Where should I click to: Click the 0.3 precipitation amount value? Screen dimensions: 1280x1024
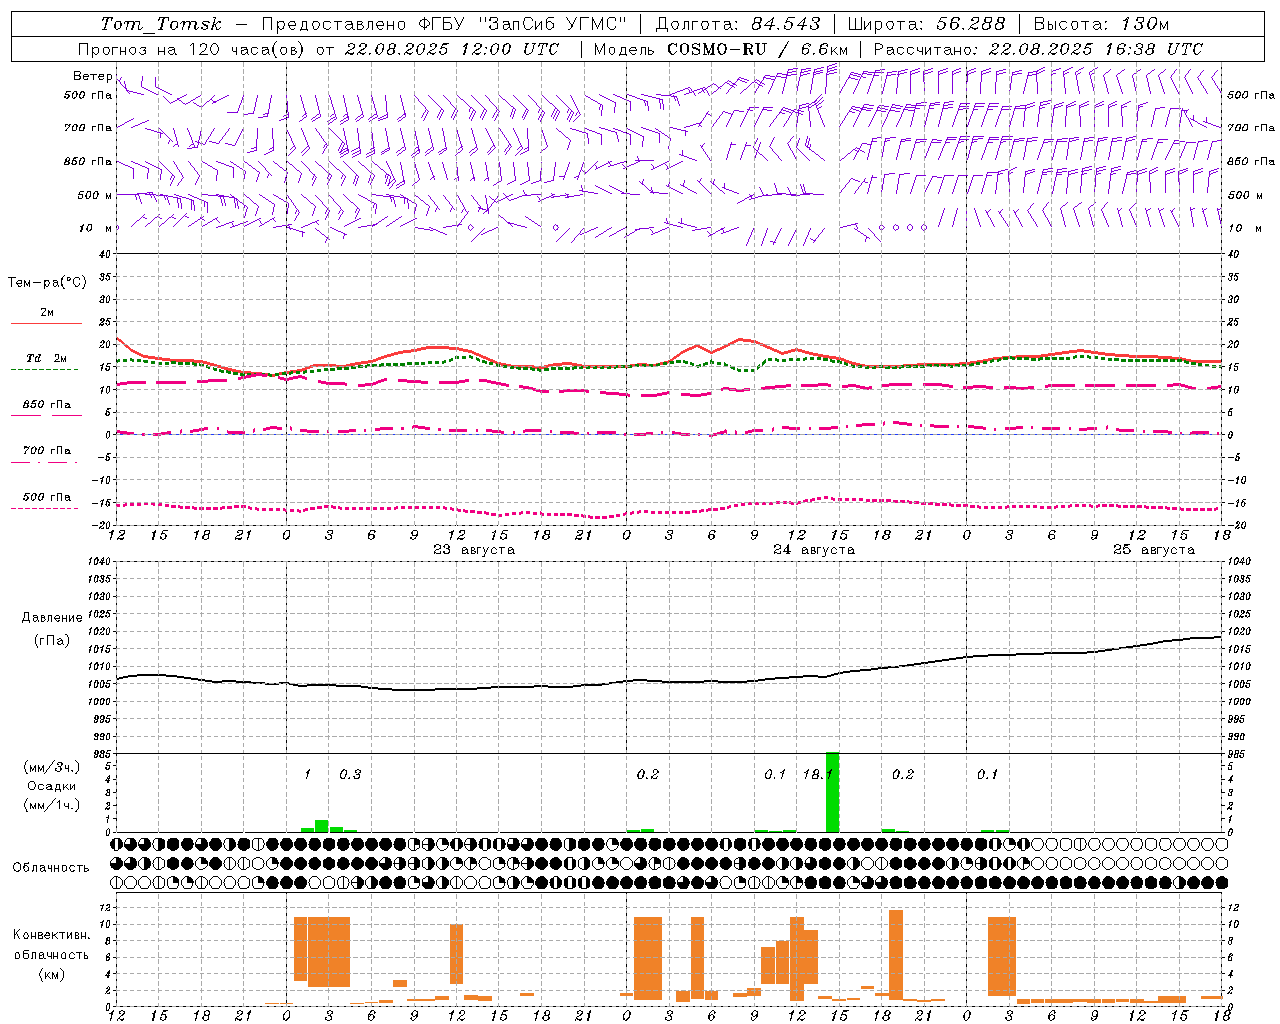click(x=350, y=775)
